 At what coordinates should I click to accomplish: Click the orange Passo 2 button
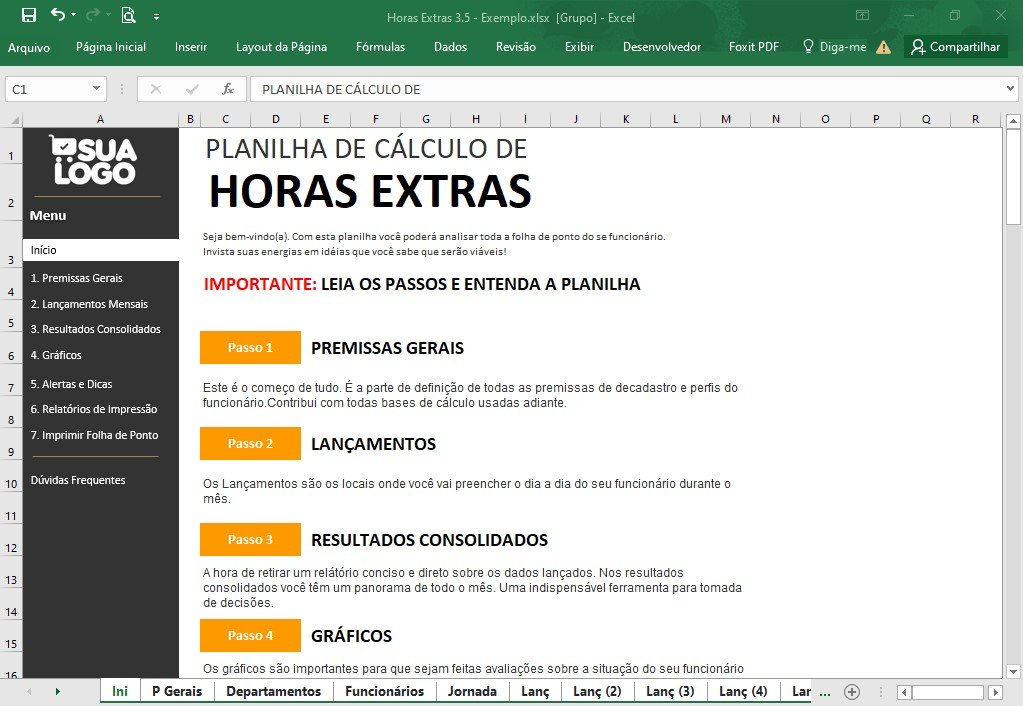pyautogui.click(x=251, y=444)
